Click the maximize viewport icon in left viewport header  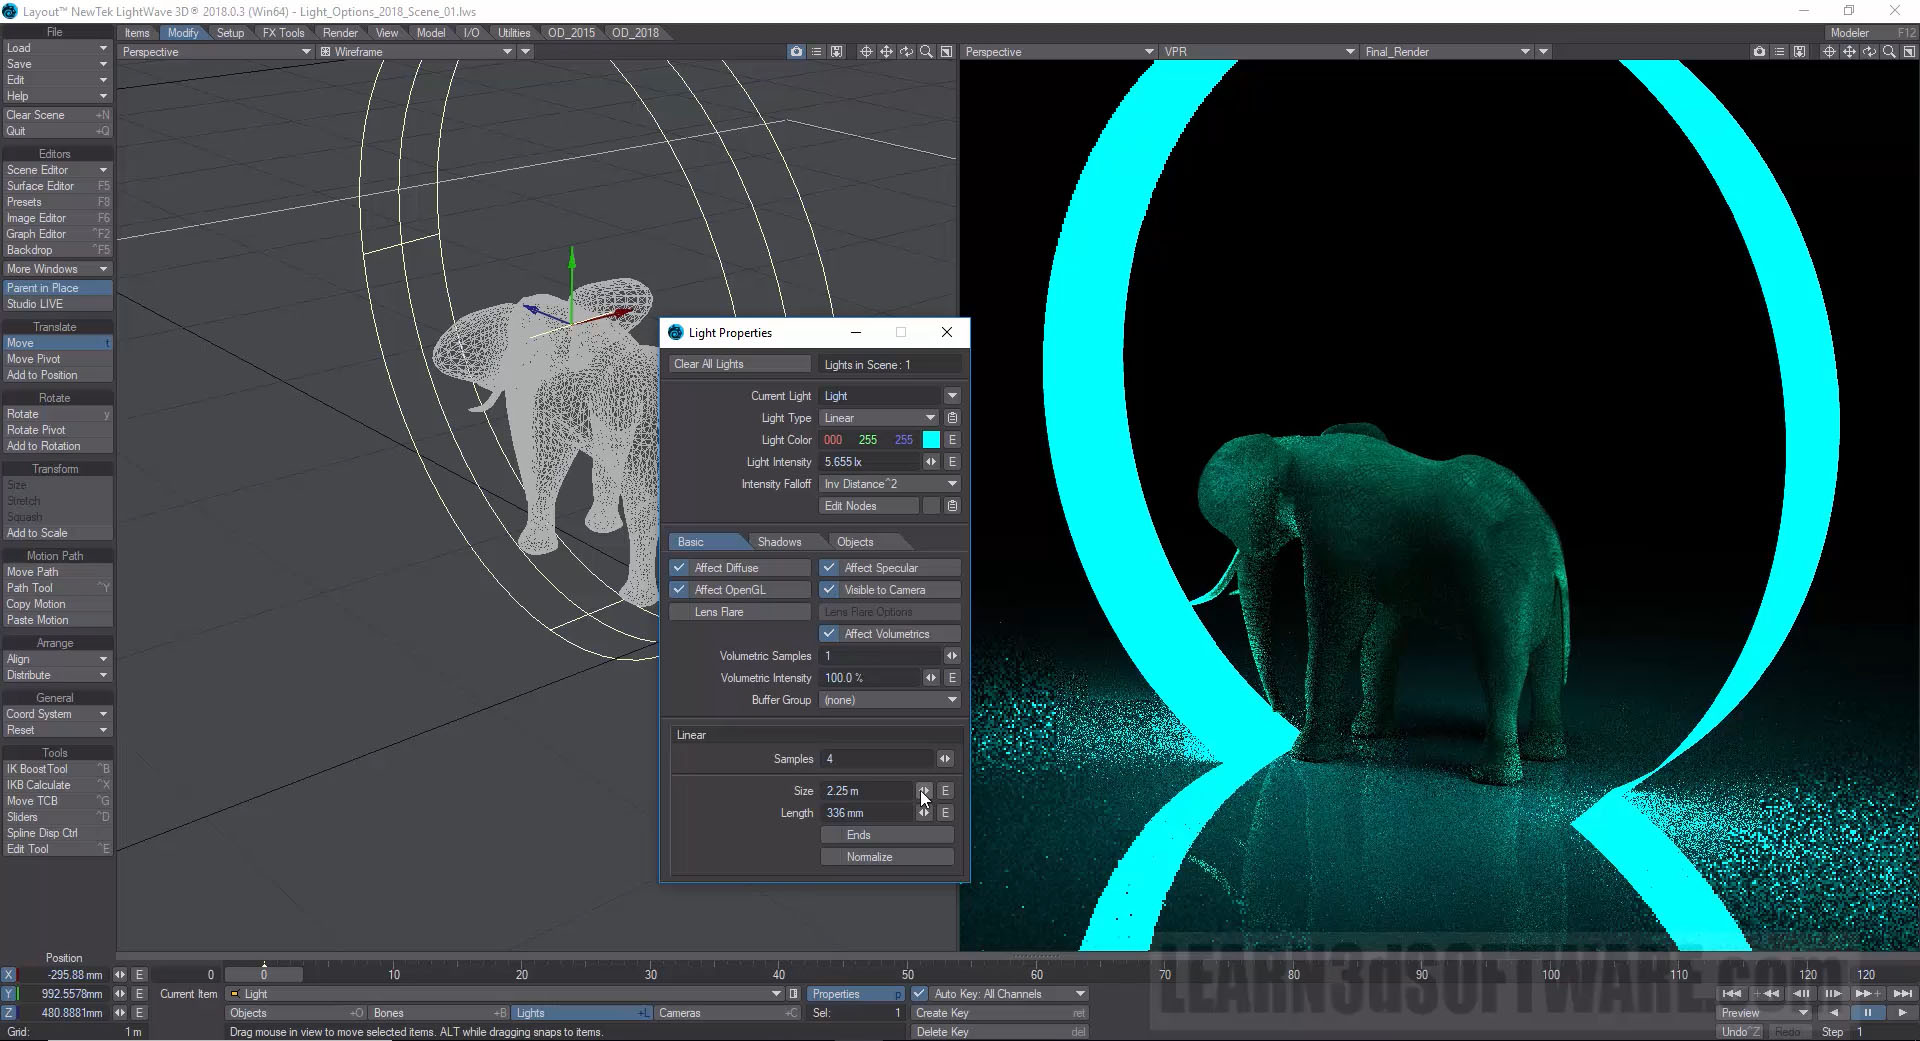click(946, 52)
